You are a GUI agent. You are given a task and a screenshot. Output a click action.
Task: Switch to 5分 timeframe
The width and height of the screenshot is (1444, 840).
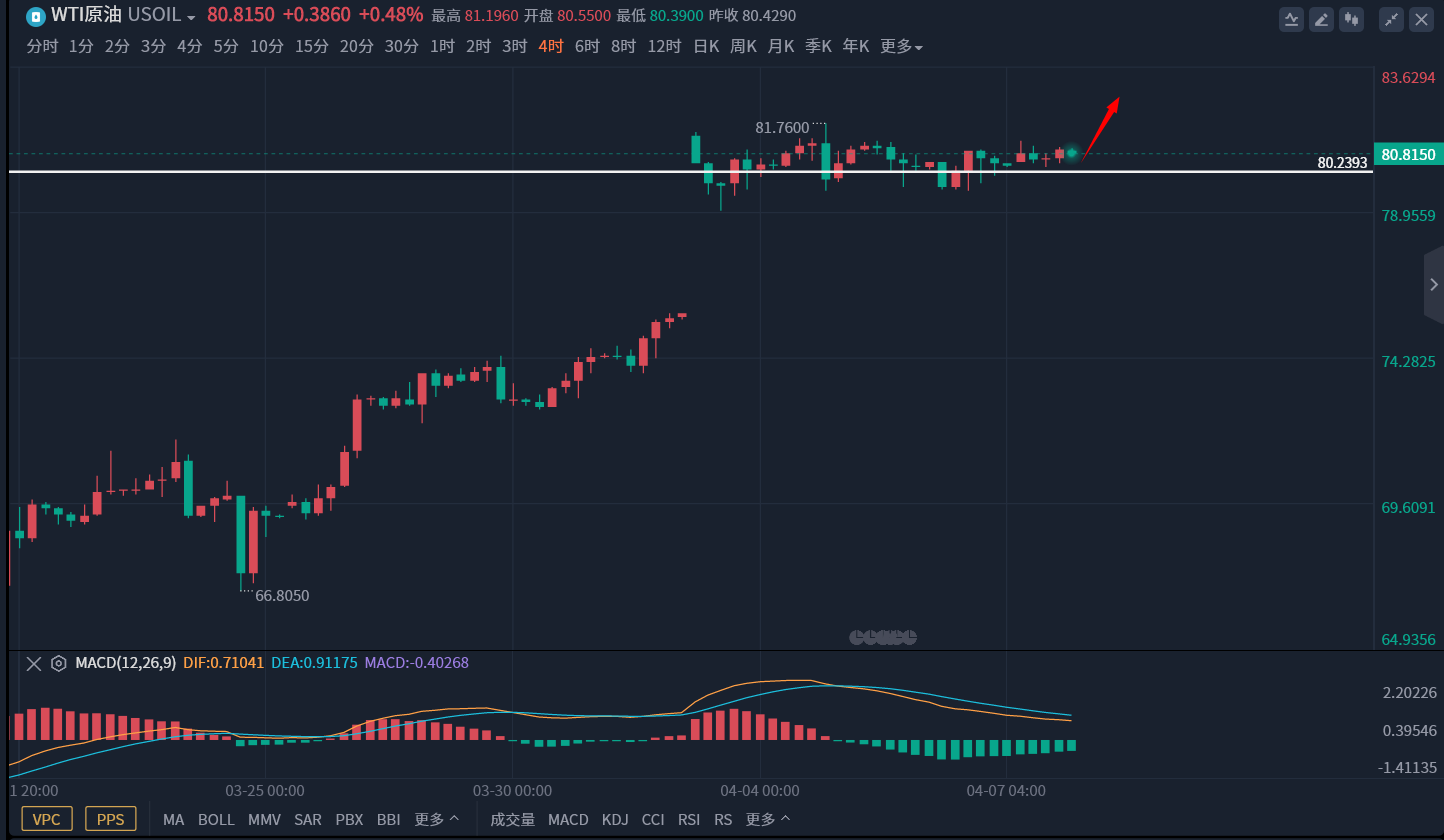[x=226, y=46]
